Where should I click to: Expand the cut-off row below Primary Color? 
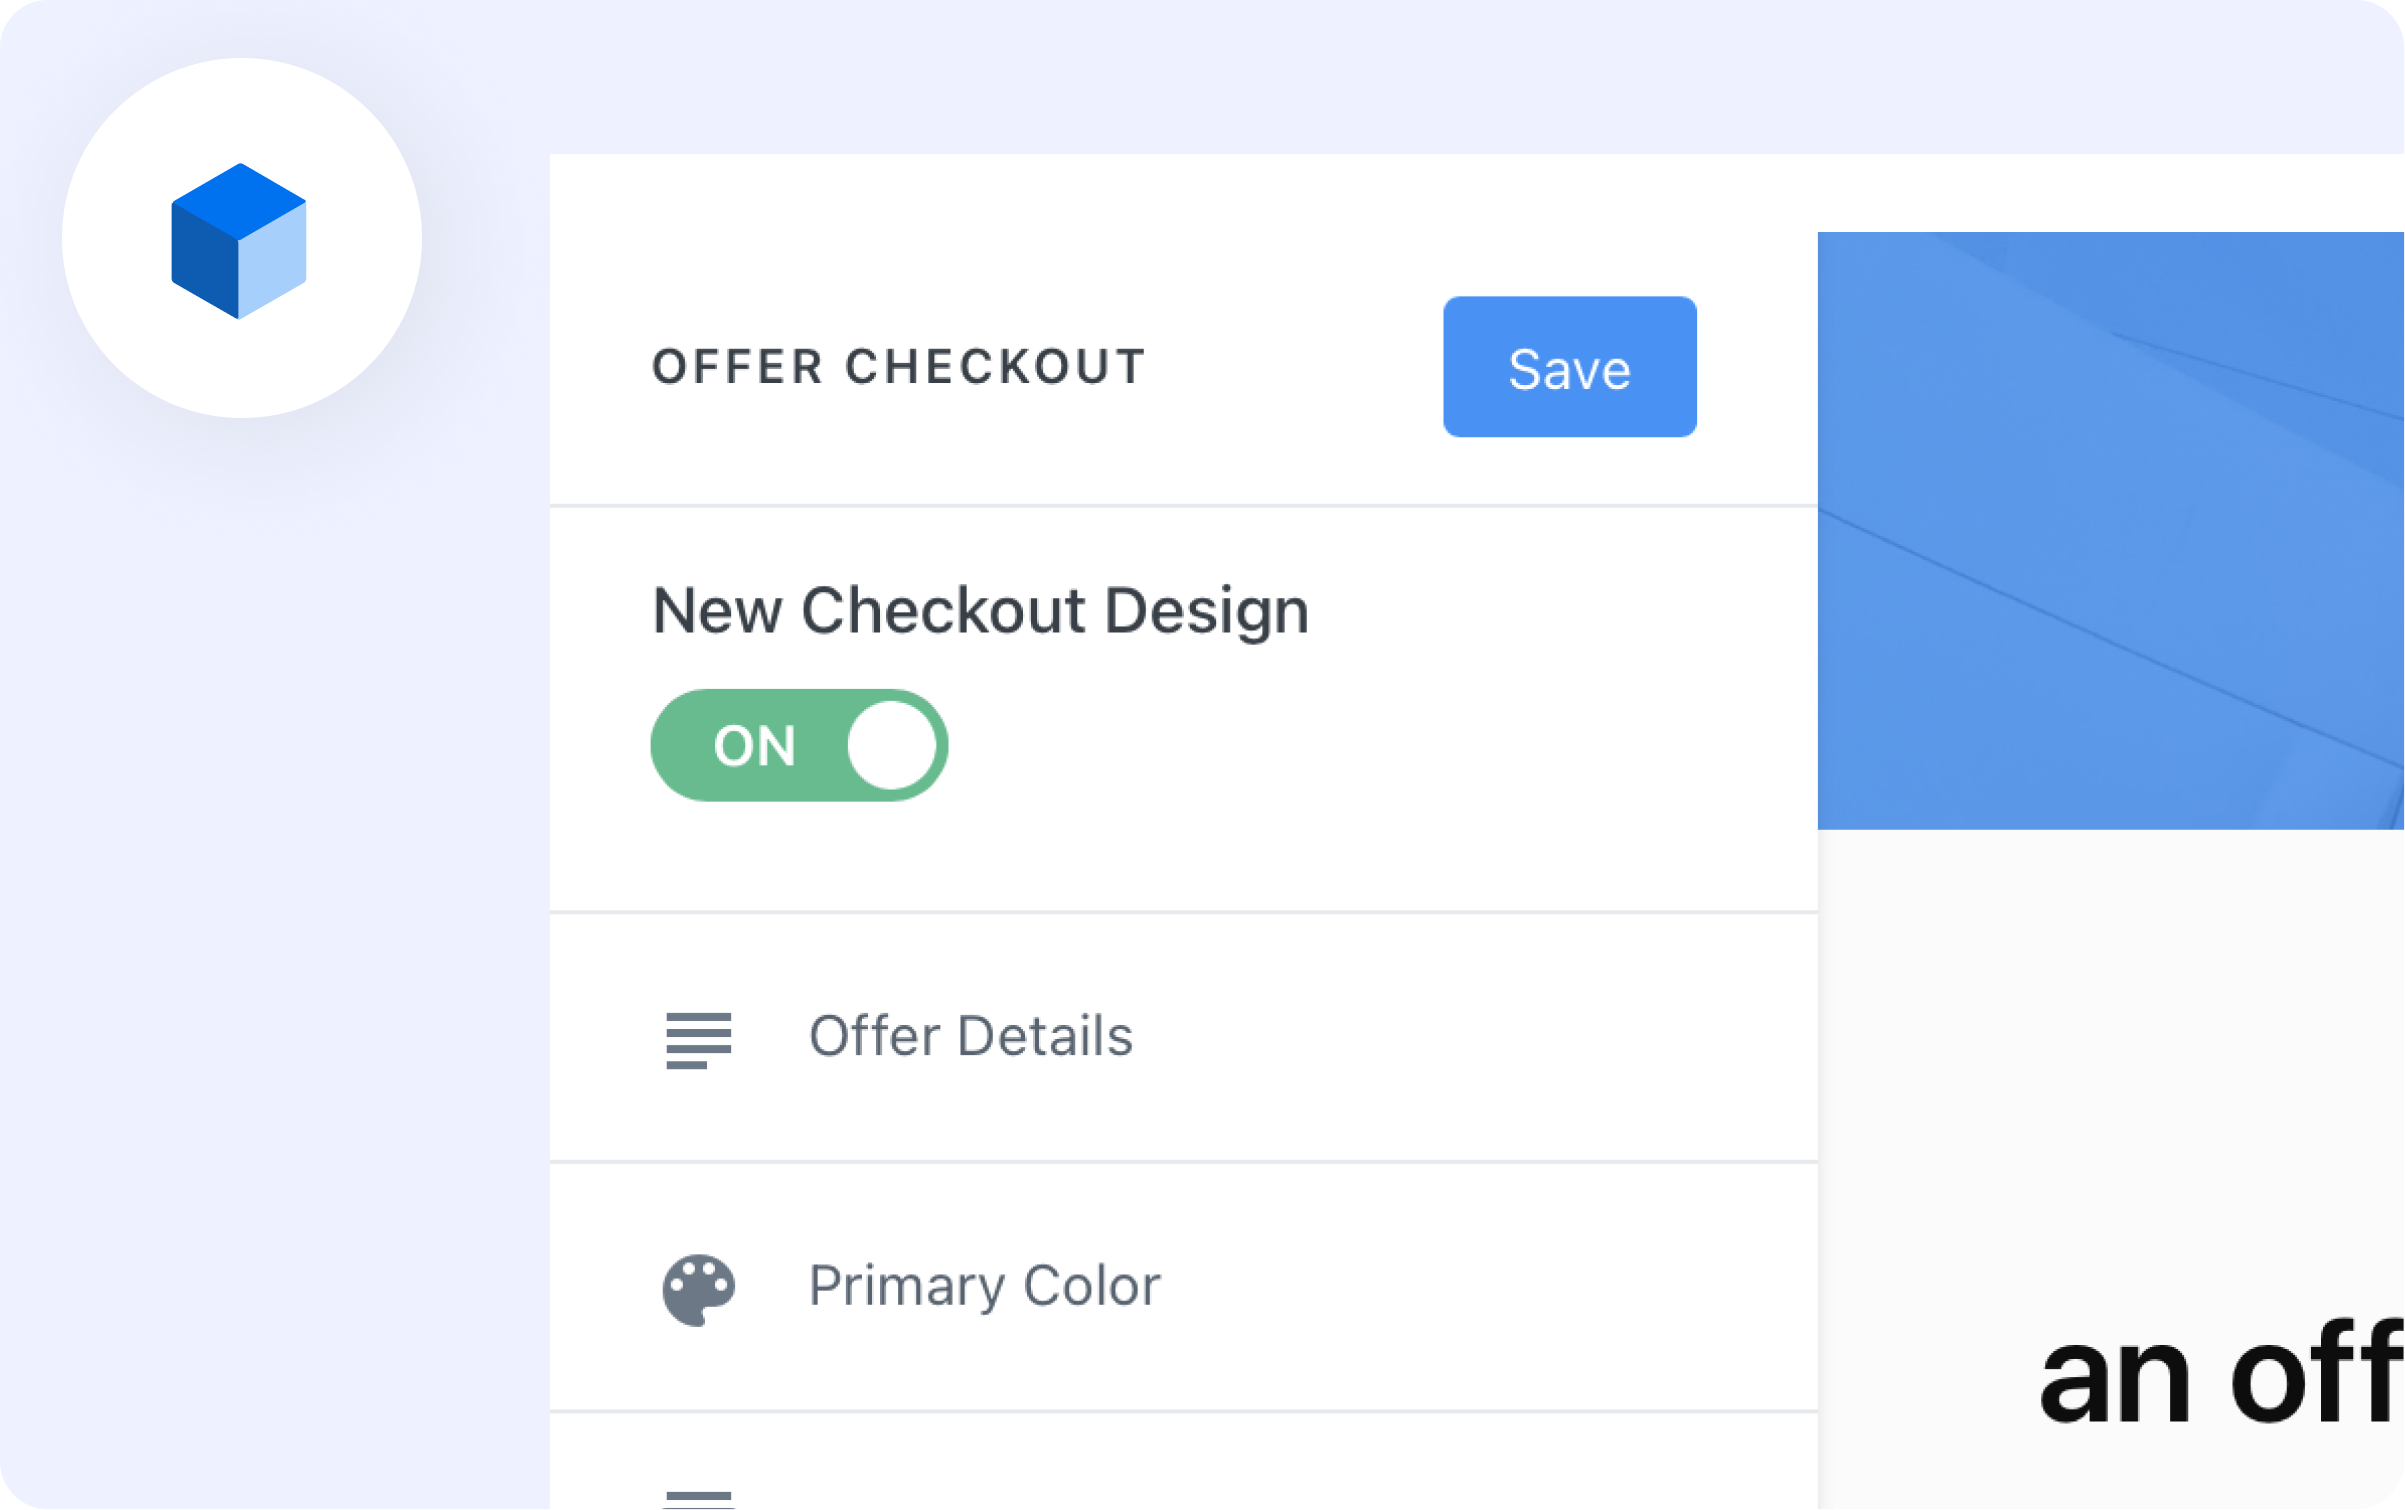tap(1184, 1462)
